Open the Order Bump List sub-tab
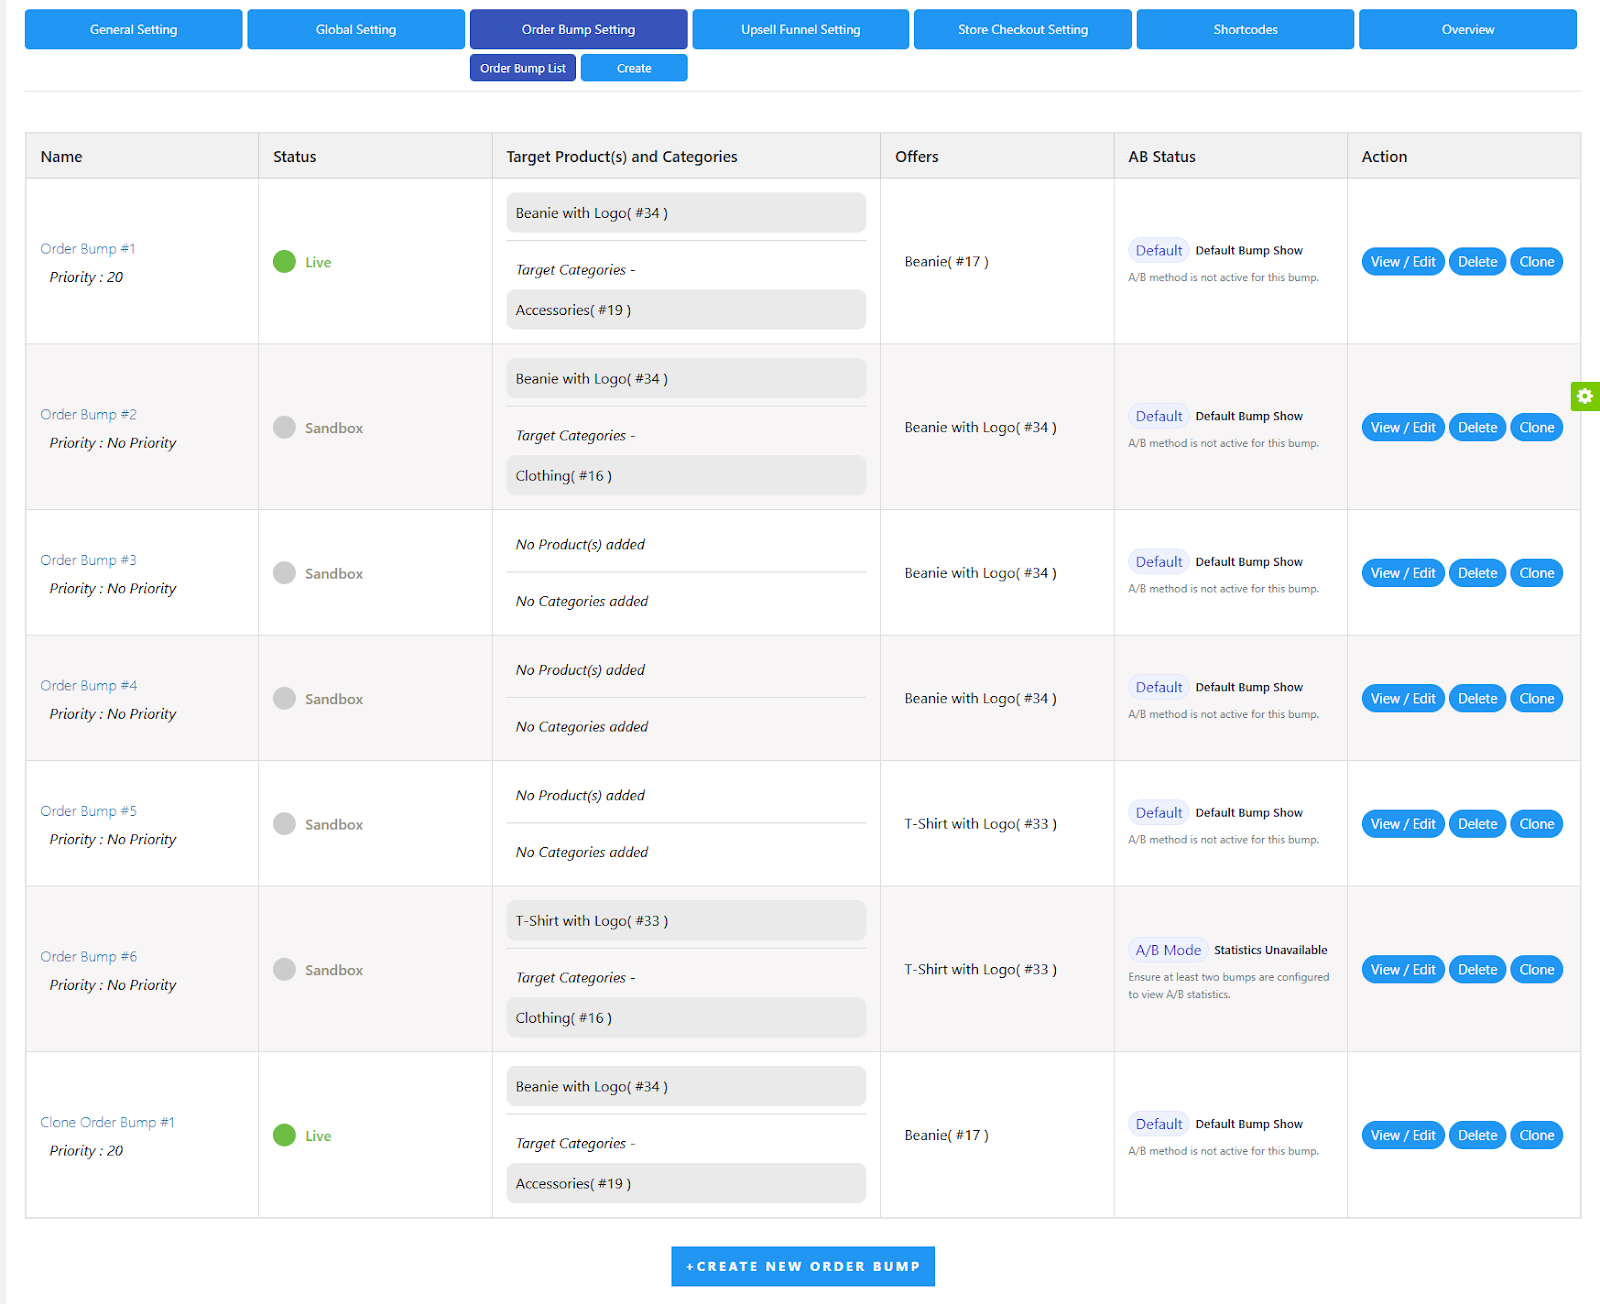1600x1304 pixels. coord(522,67)
